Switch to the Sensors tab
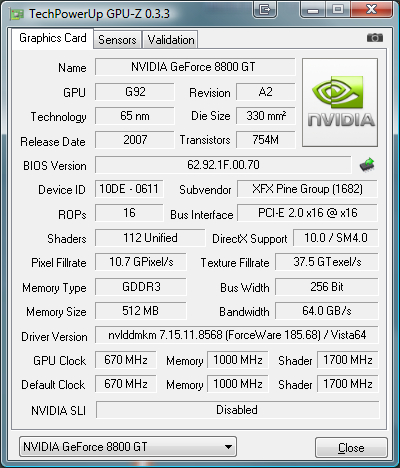This screenshot has height=468, width=400. pyautogui.click(x=117, y=40)
